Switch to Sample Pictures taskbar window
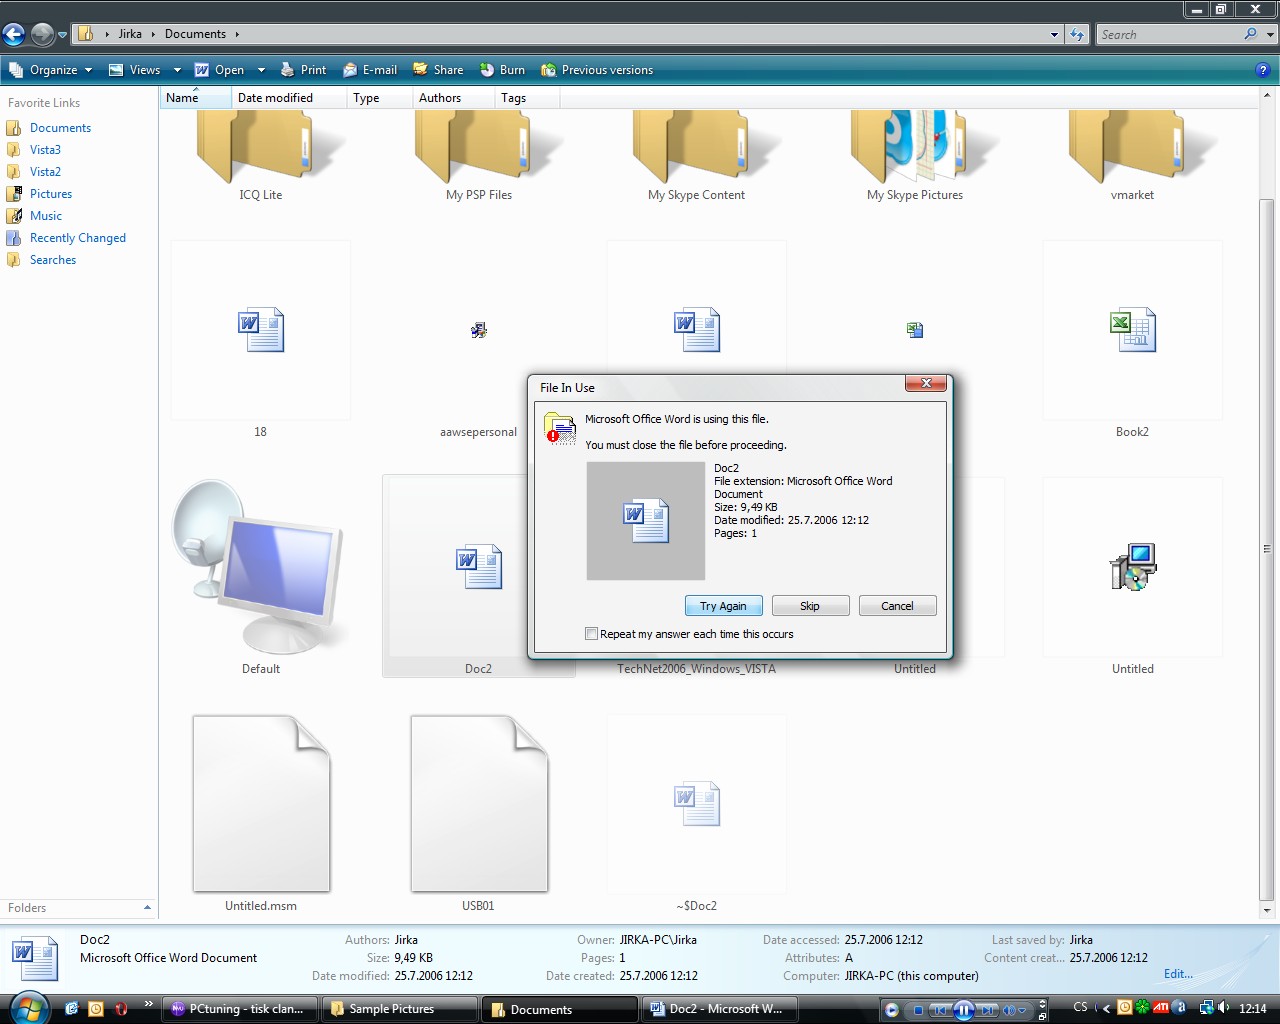 pyautogui.click(x=399, y=1009)
